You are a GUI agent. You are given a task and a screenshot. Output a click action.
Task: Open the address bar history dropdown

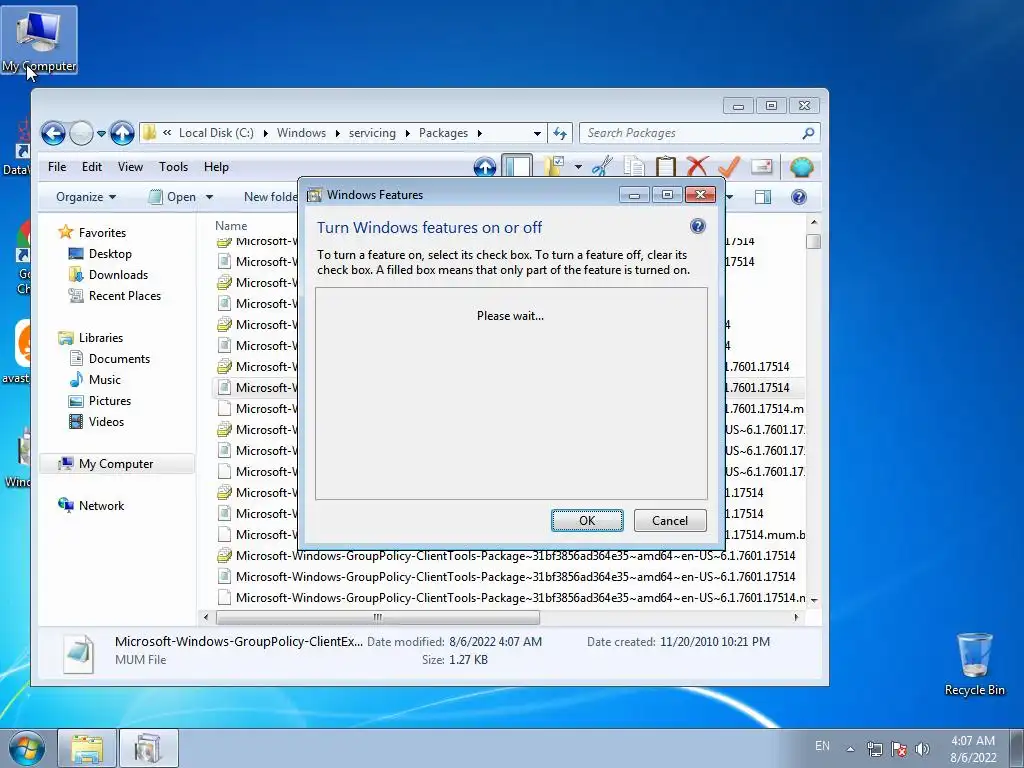click(537, 133)
